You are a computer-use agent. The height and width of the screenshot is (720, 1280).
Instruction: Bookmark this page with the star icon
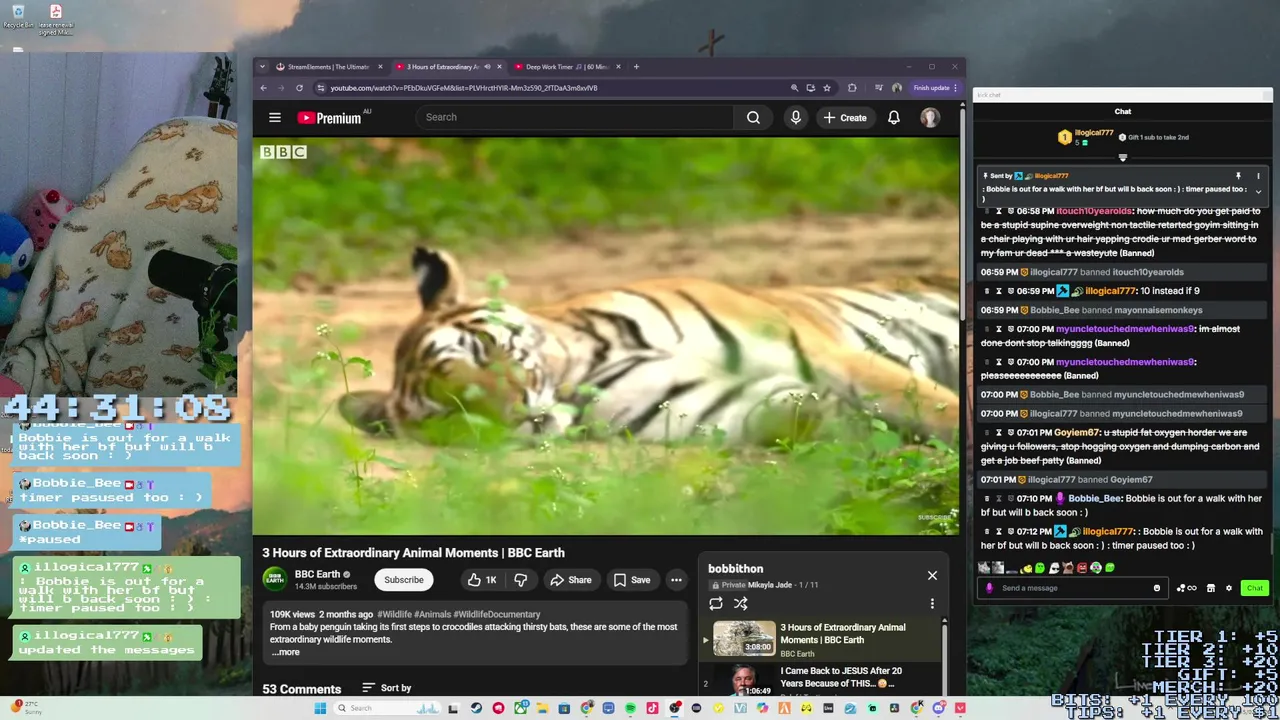click(827, 88)
